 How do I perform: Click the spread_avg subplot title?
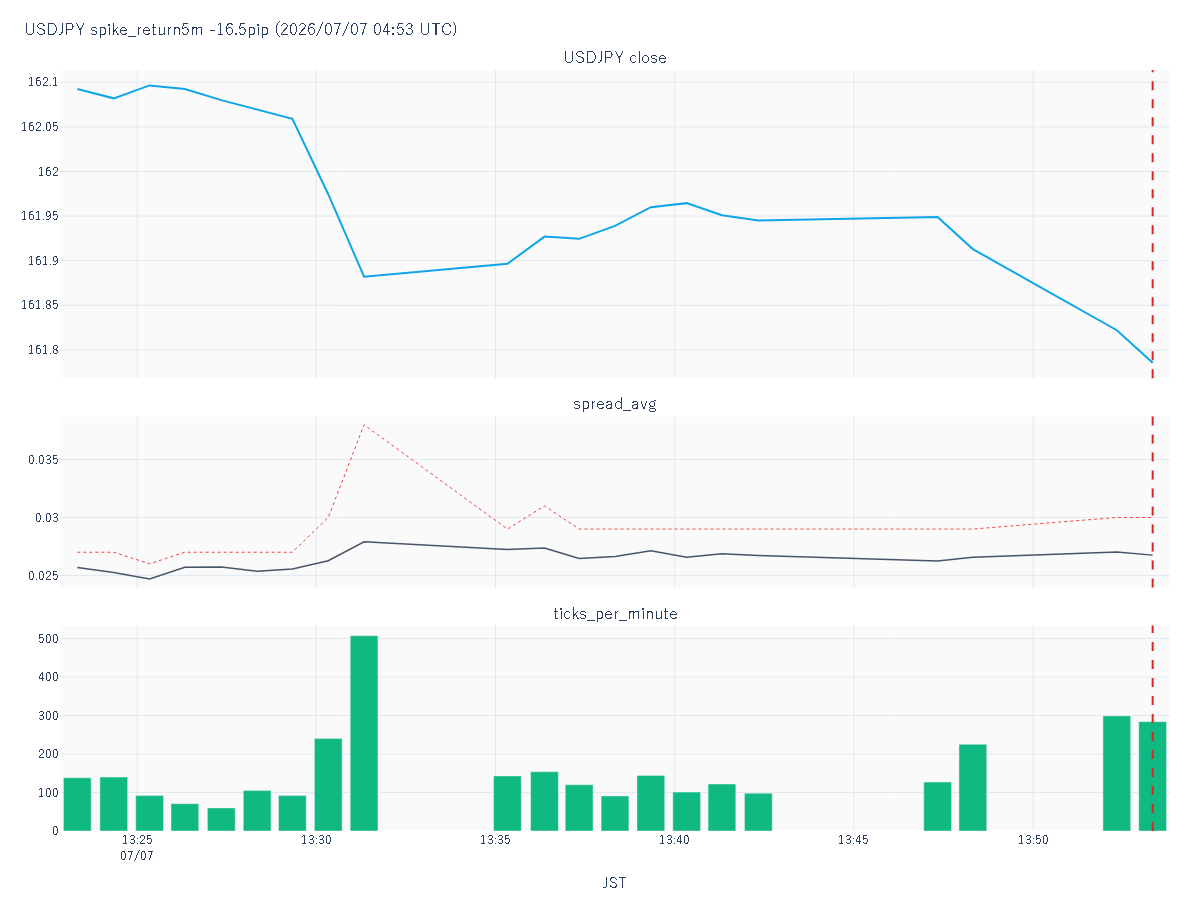coord(615,404)
